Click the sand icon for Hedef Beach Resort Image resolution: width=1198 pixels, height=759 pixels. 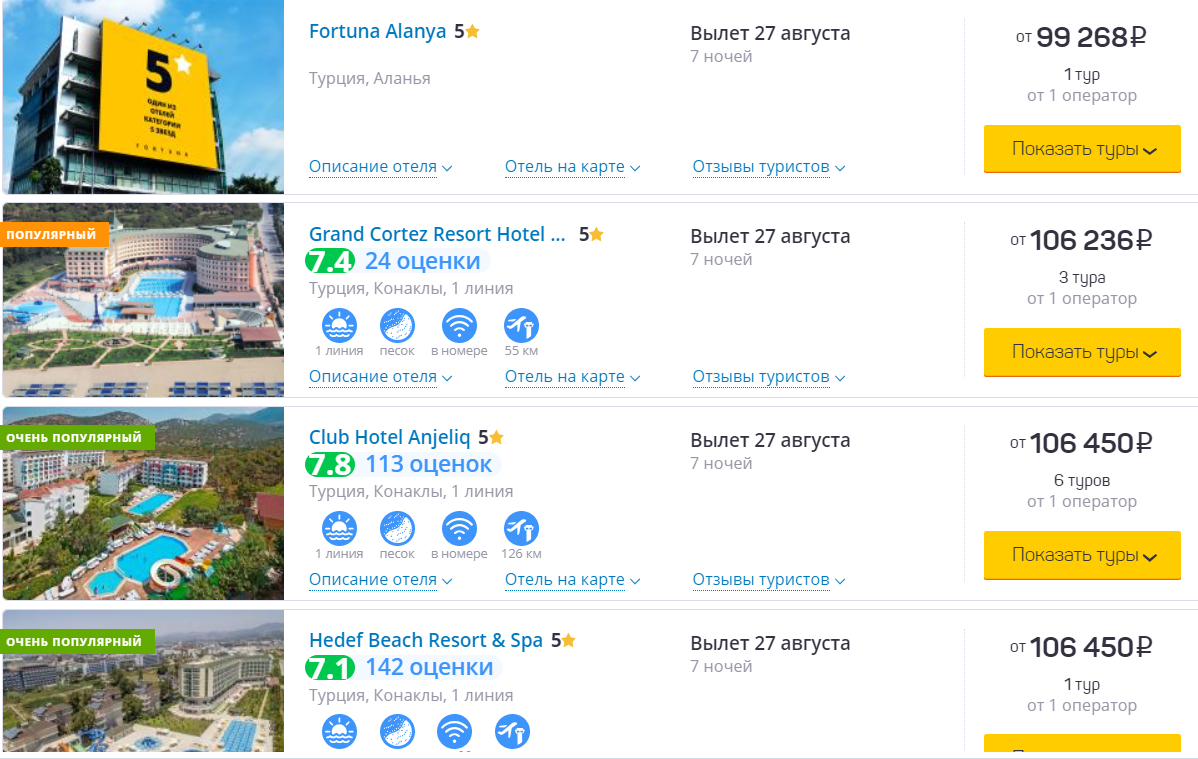pos(397,732)
